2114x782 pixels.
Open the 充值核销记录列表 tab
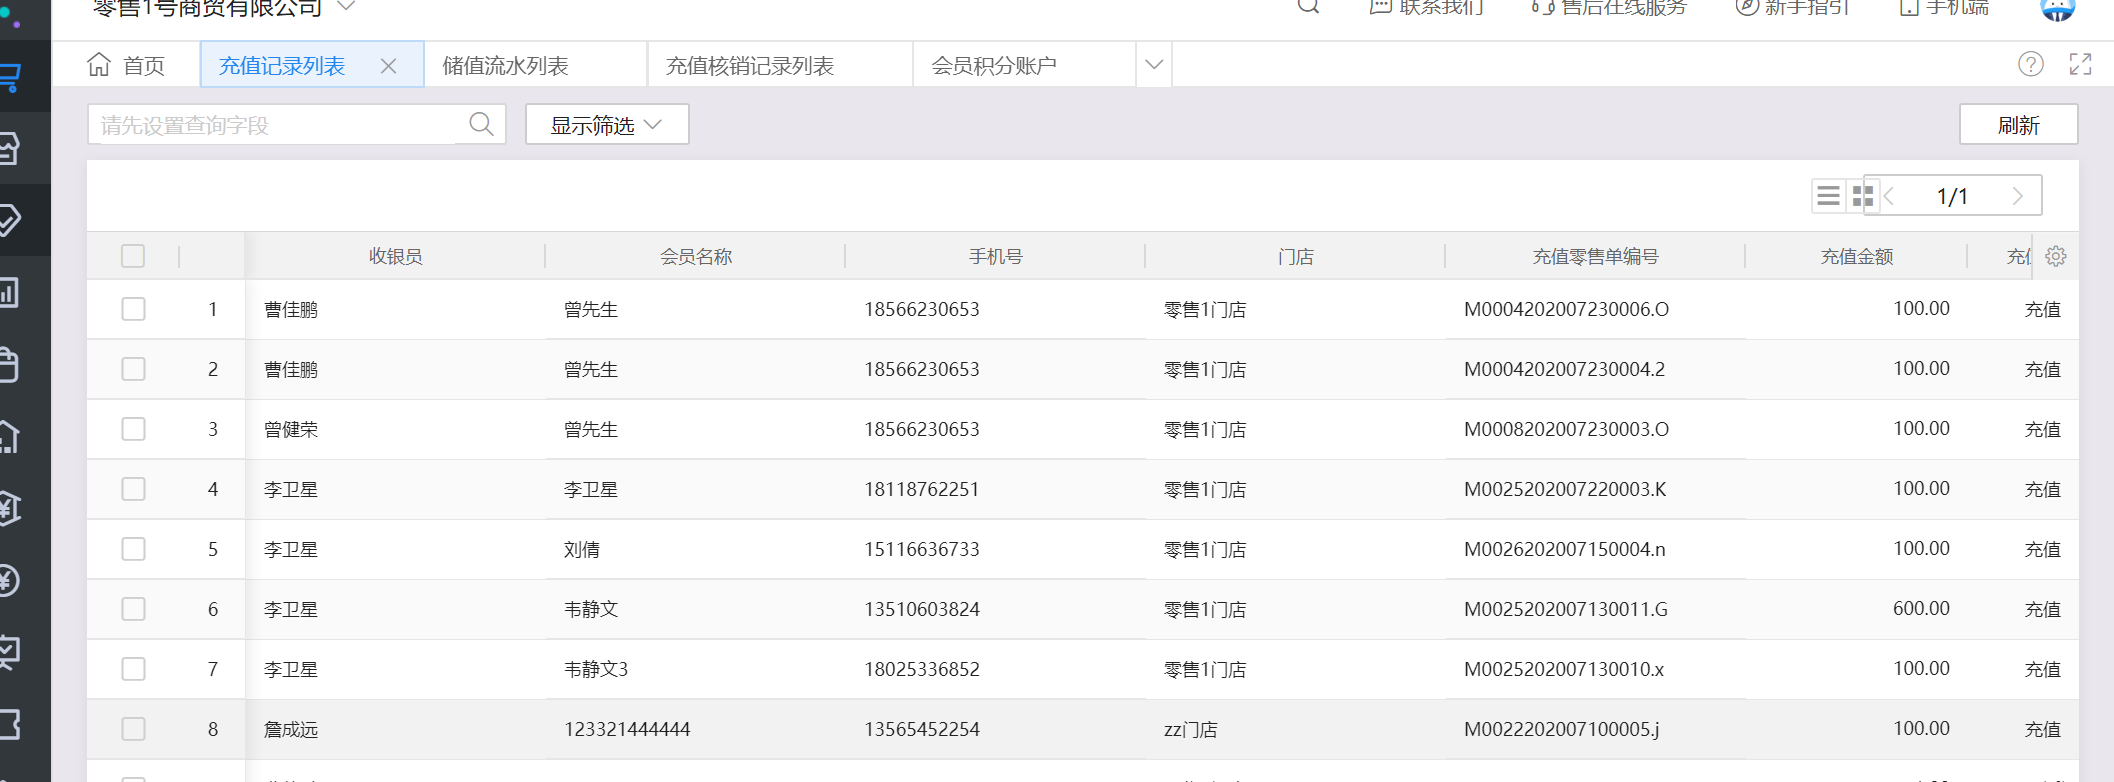750,66
